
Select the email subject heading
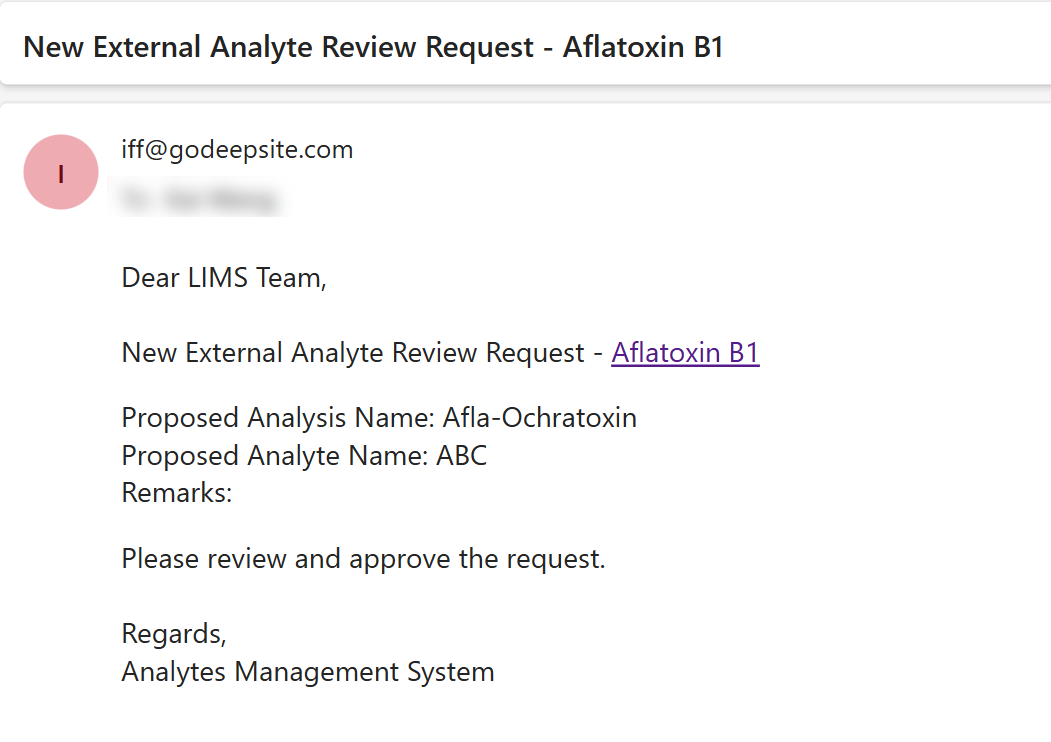(372, 47)
